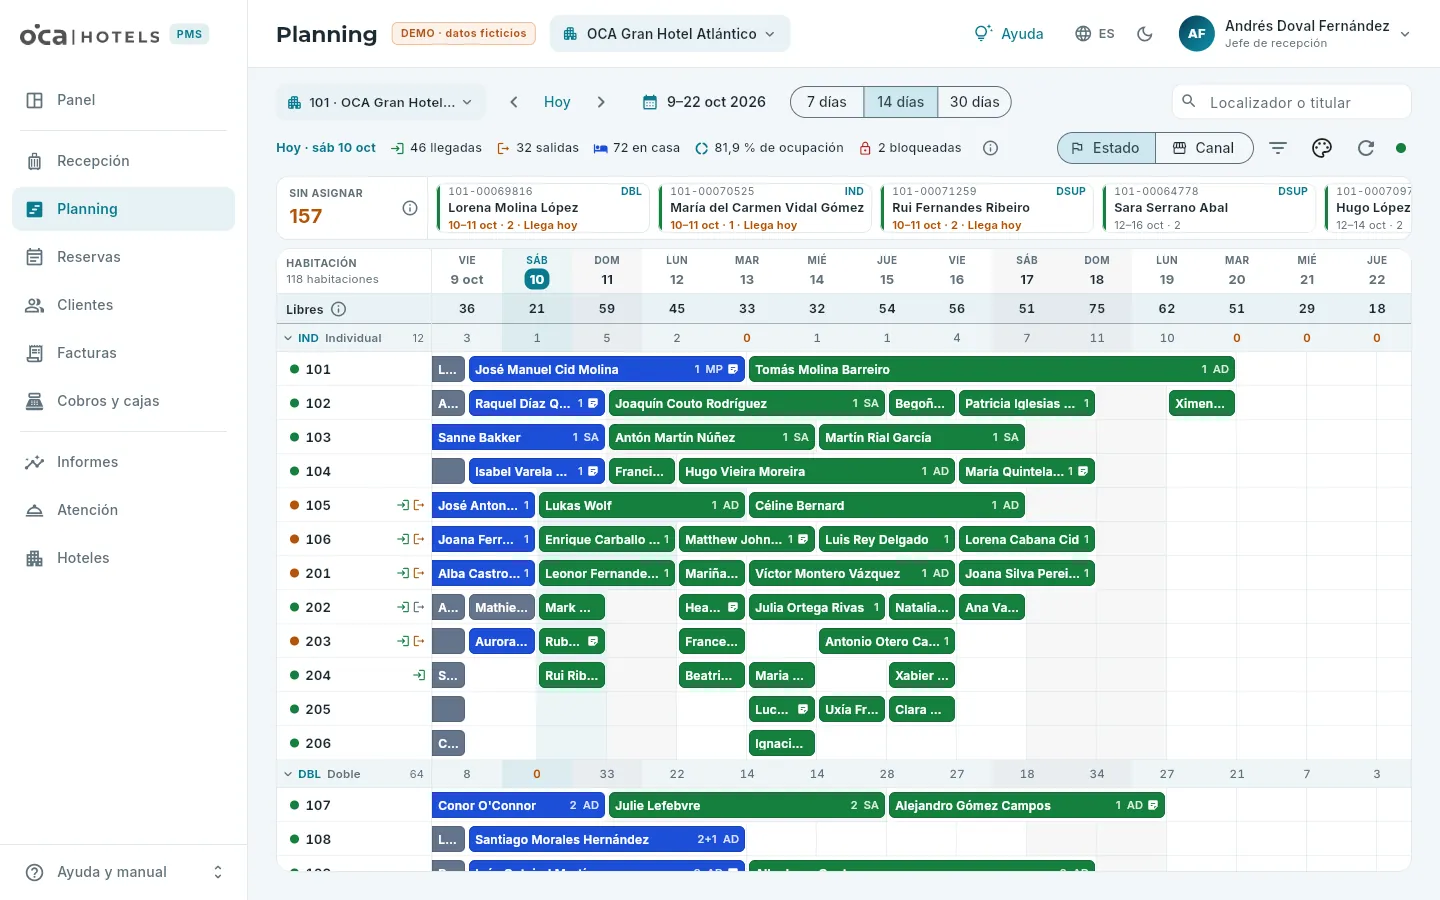
Task: Open the 101 · OCA Gran Hotel dropdown
Action: [381, 102]
